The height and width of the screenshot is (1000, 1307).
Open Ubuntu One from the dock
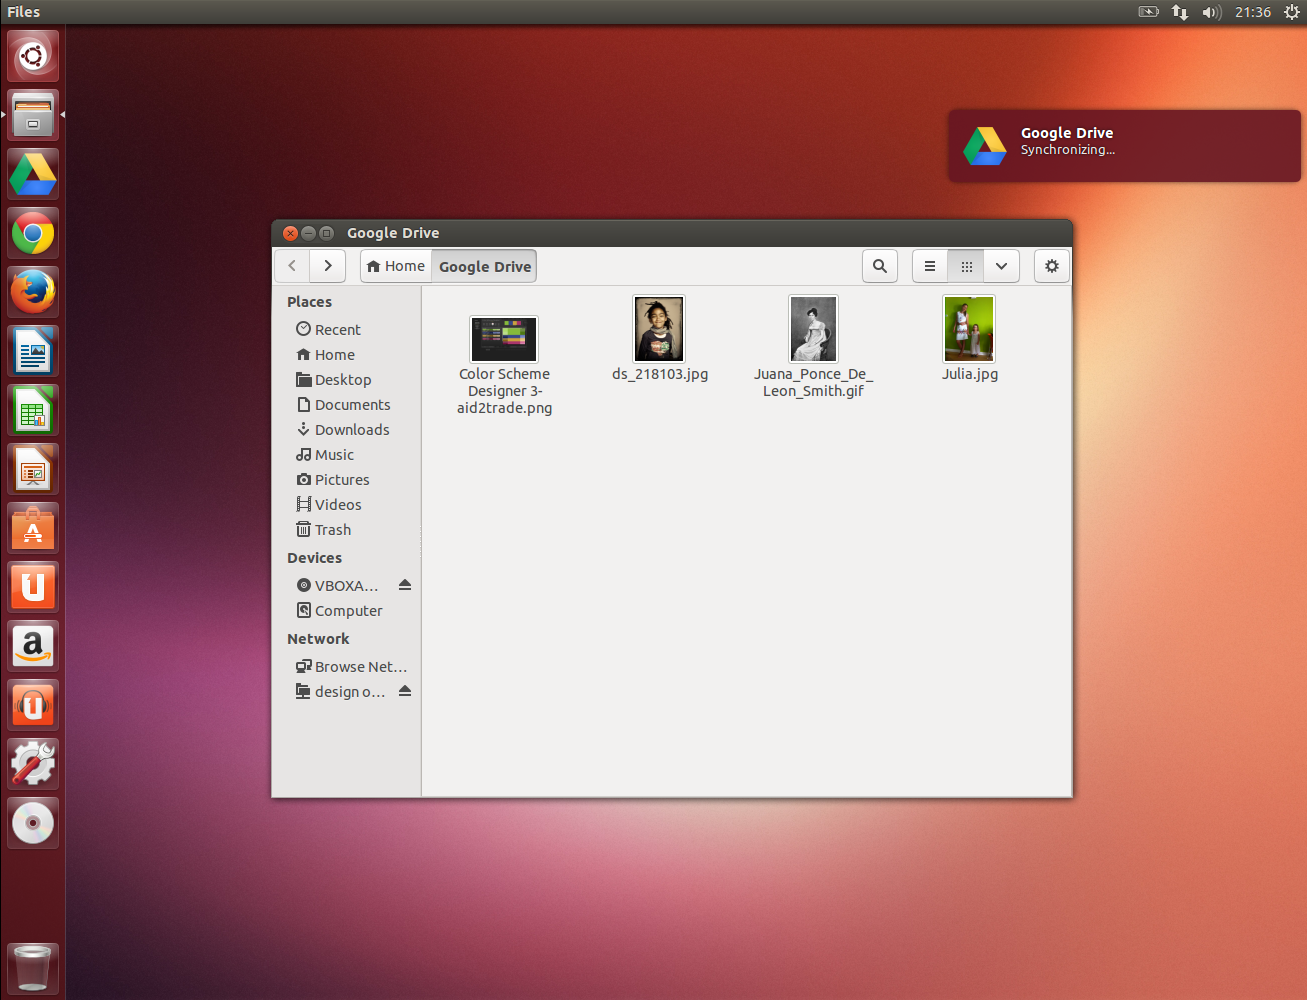coord(33,587)
